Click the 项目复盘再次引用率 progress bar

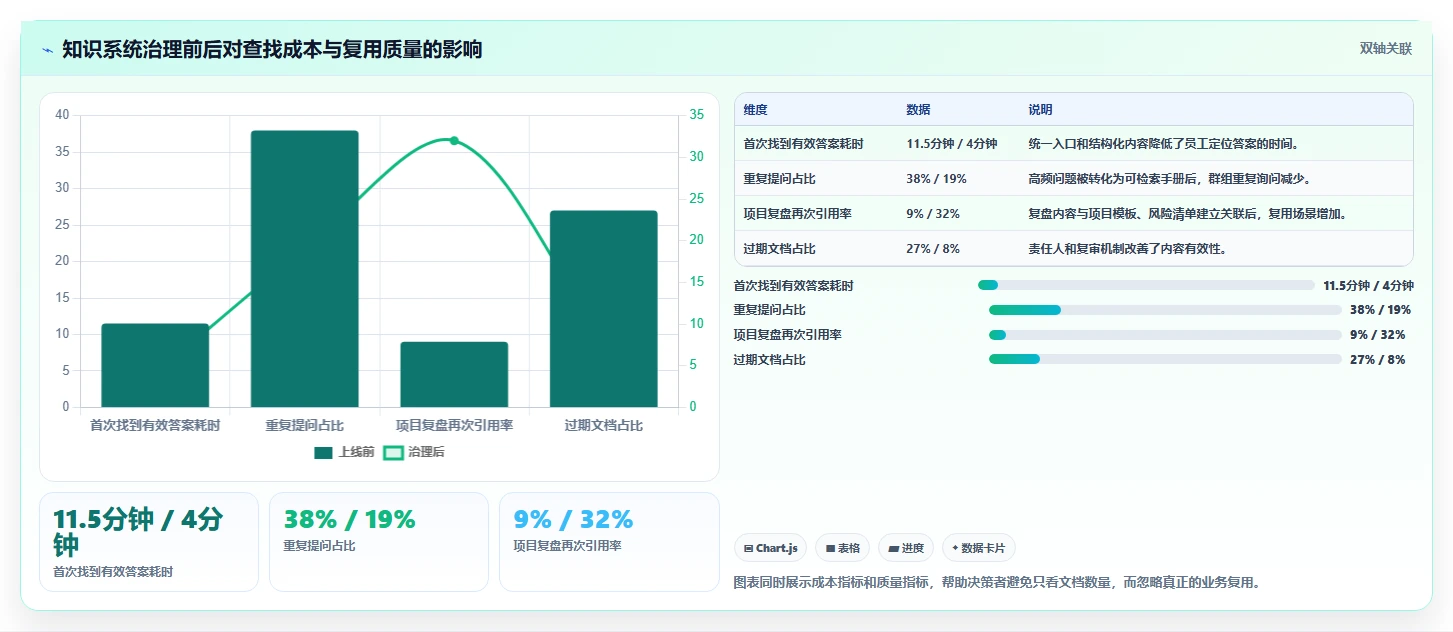[x=1165, y=334]
